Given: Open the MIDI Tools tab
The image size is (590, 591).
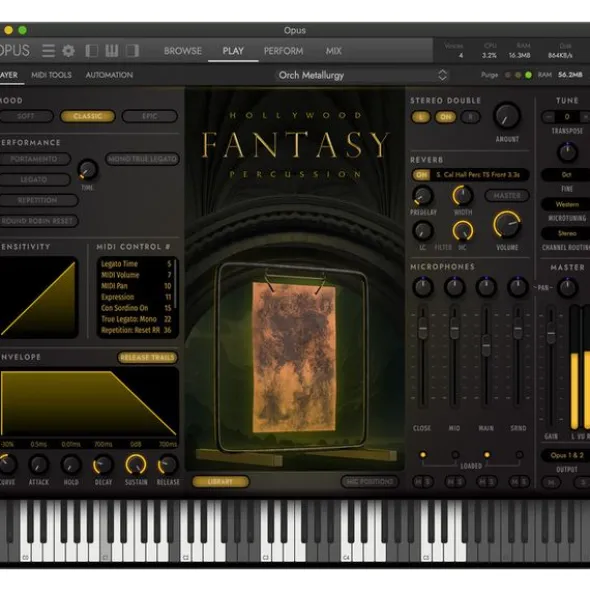Looking at the screenshot, I should click(51, 75).
